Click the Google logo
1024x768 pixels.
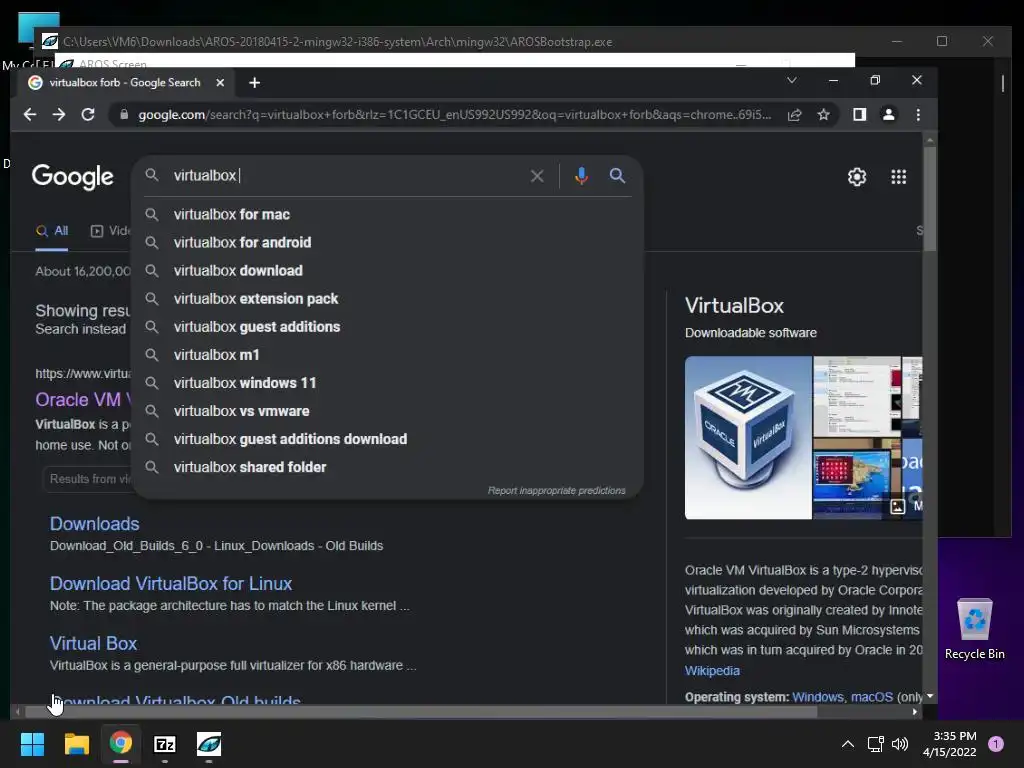coord(72,176)
